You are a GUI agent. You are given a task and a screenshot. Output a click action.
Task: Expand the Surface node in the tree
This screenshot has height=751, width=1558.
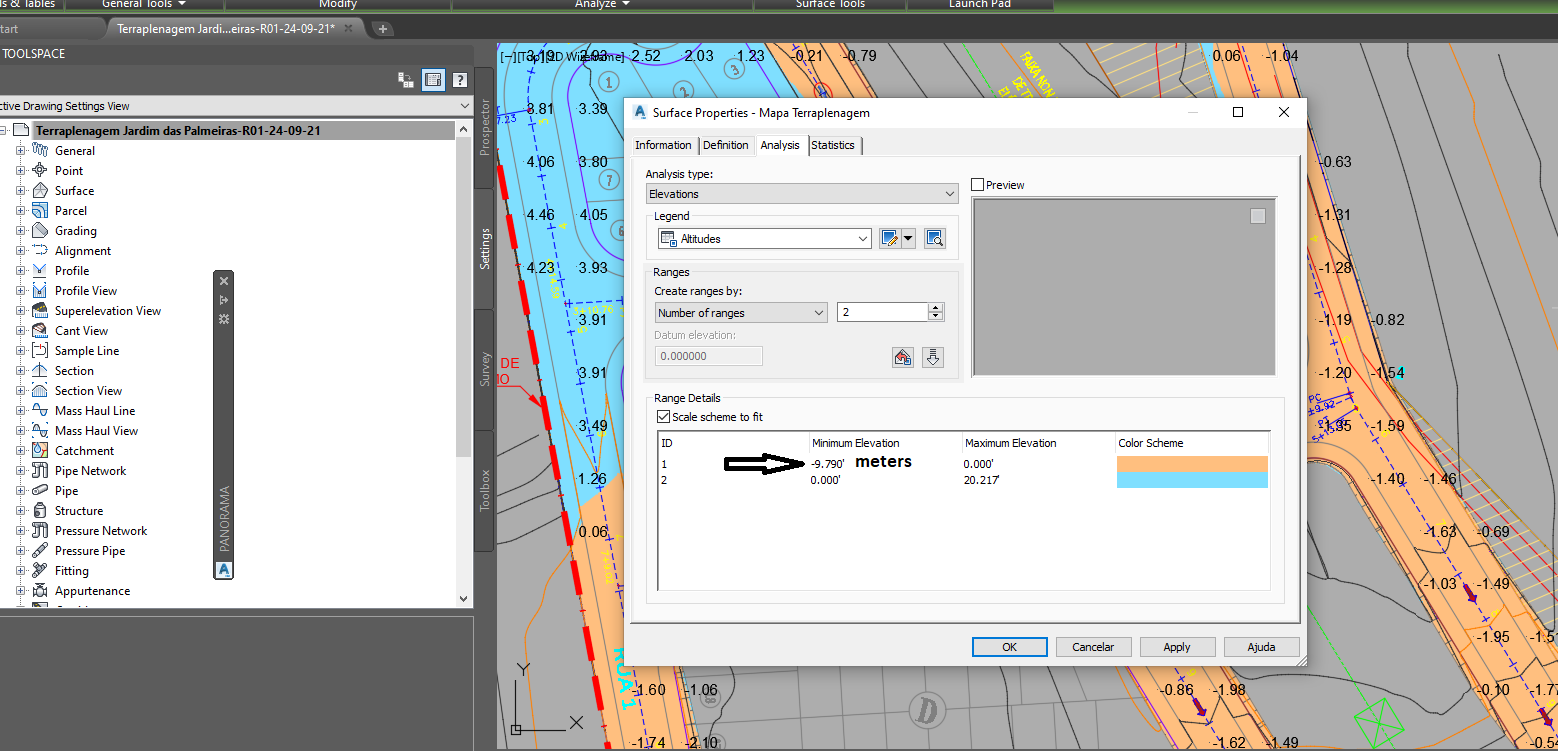click(22, 190)
